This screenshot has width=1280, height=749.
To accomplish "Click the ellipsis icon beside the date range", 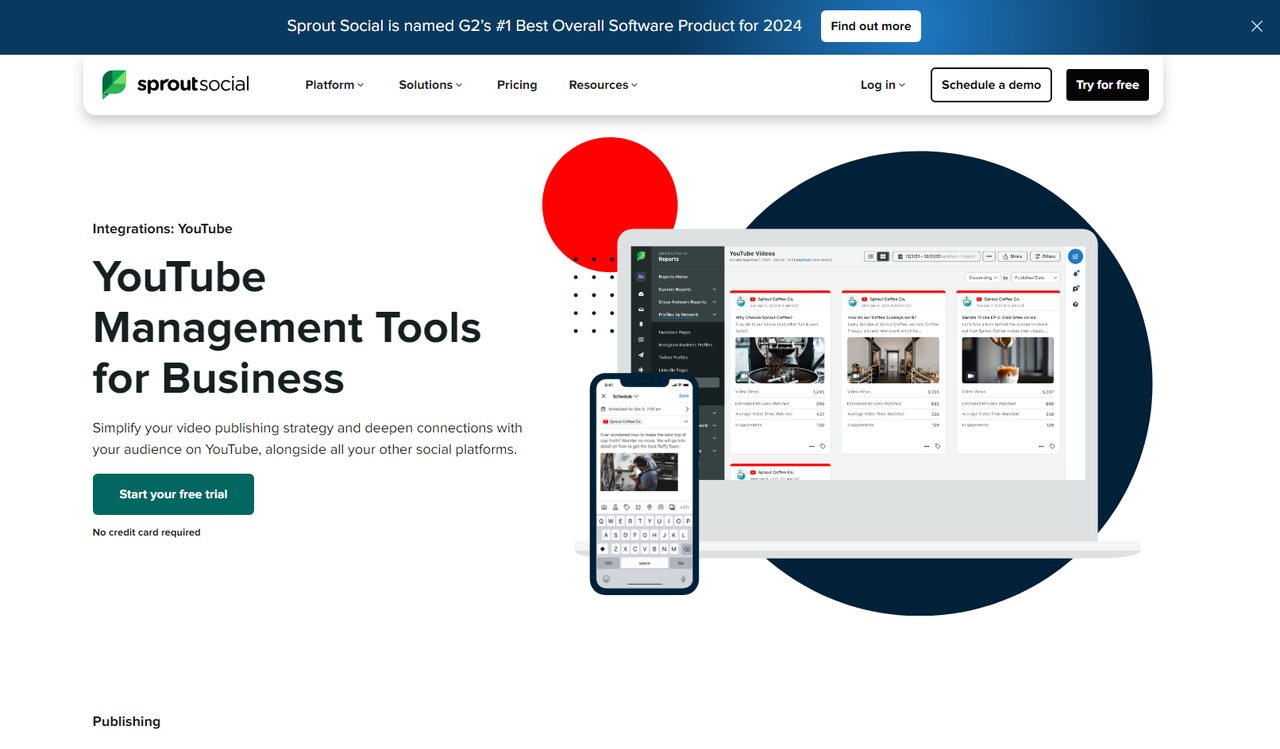I will (x=989, y=256).
